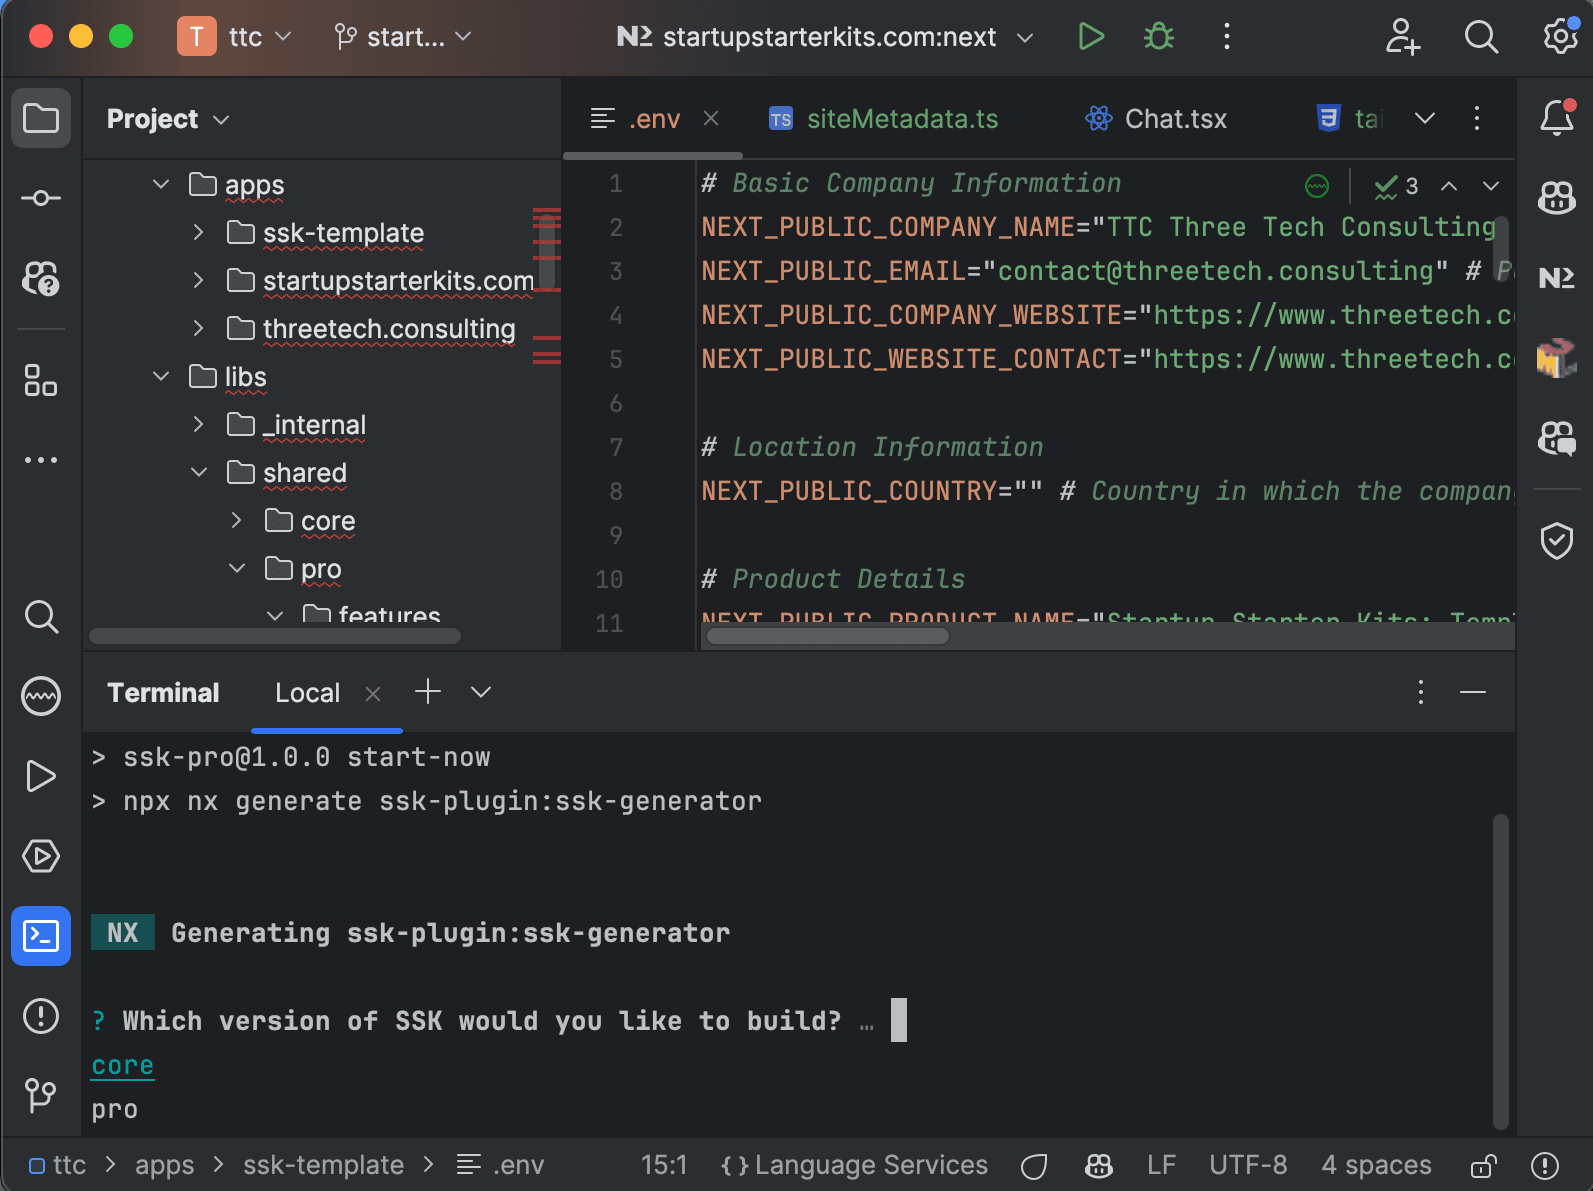Select the Local terminal tab
1593x1191 pixels.
308,693
